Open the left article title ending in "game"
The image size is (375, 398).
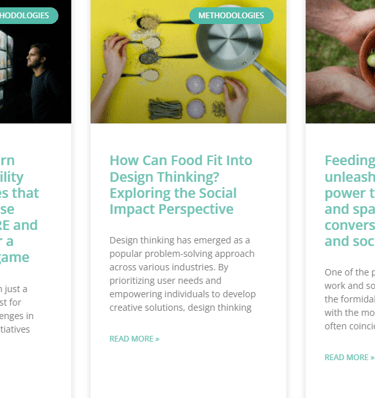19,209
